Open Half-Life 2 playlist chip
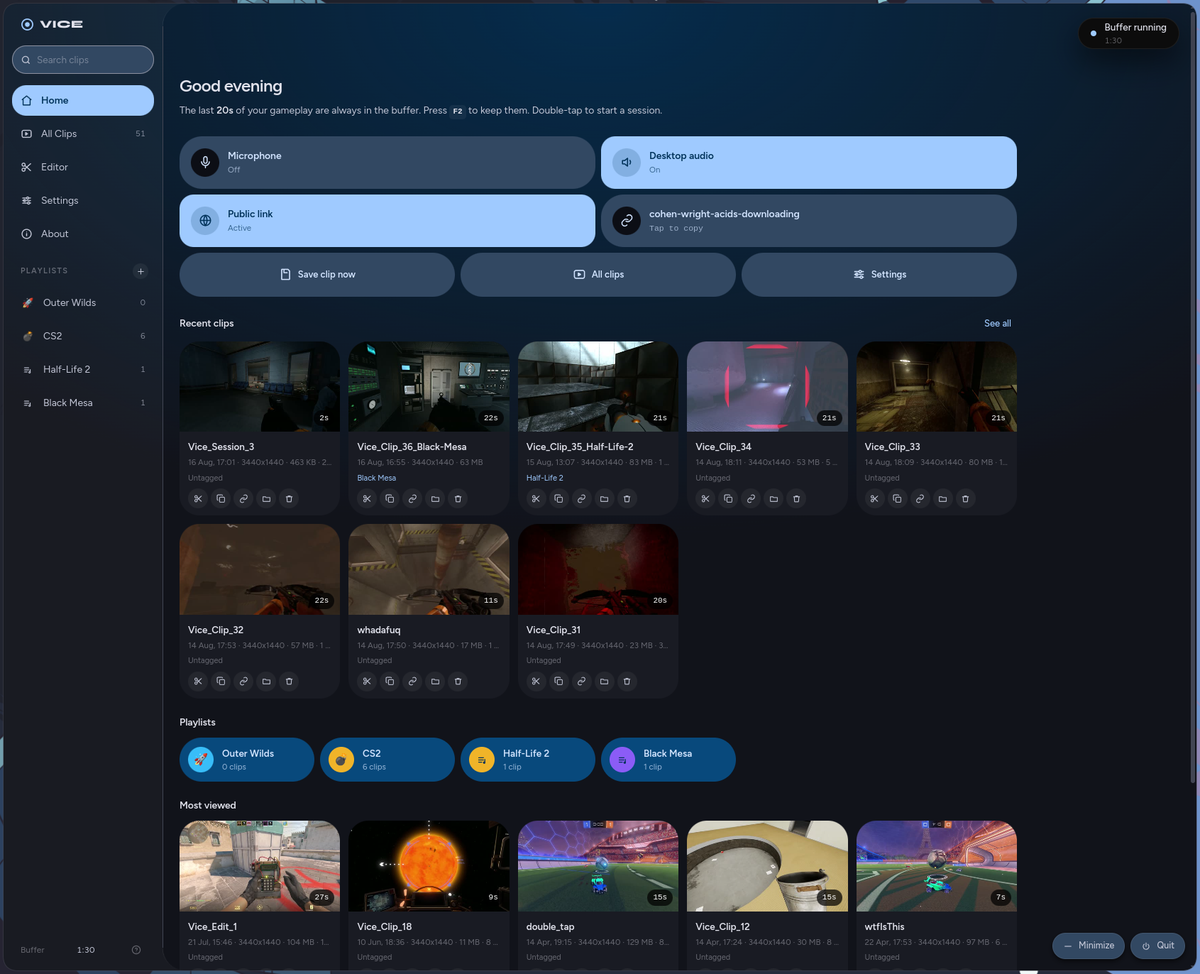The width and height of the screenshot is (1200, 974). coord(528,760)
